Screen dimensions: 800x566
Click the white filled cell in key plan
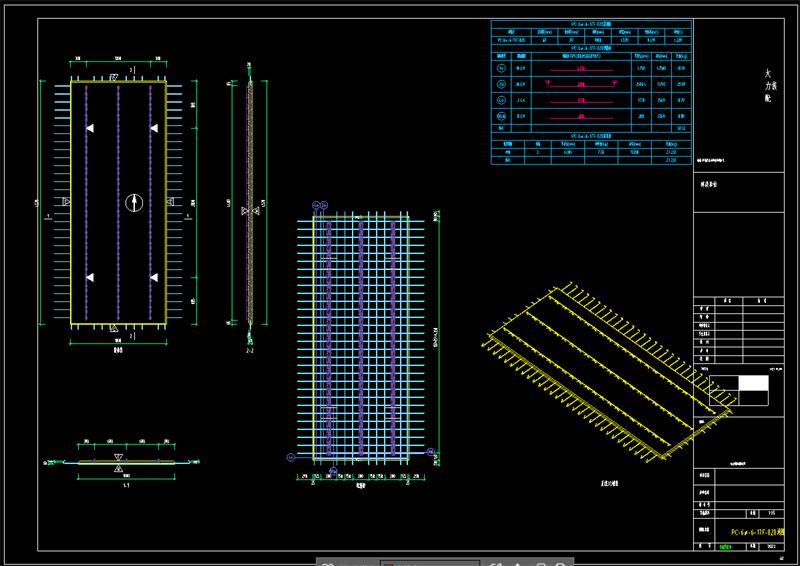coord(753,383)
